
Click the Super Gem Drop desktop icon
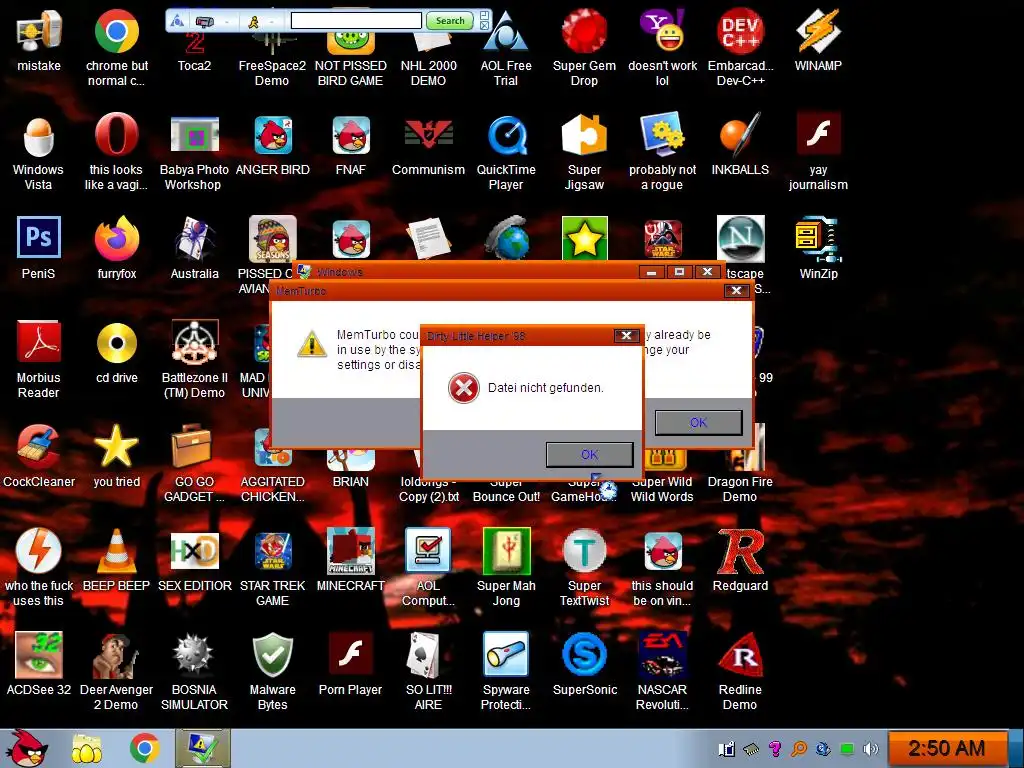[x=584, y=46]
